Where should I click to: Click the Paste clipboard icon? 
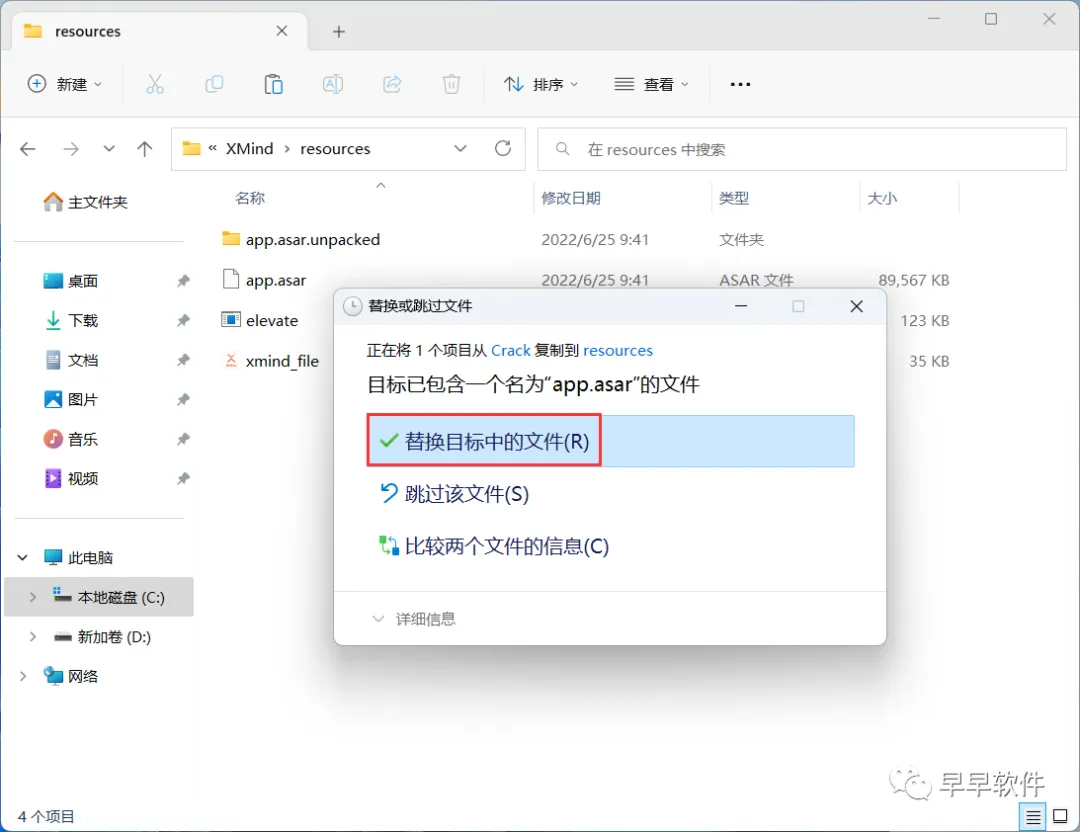tap(273, 85)
